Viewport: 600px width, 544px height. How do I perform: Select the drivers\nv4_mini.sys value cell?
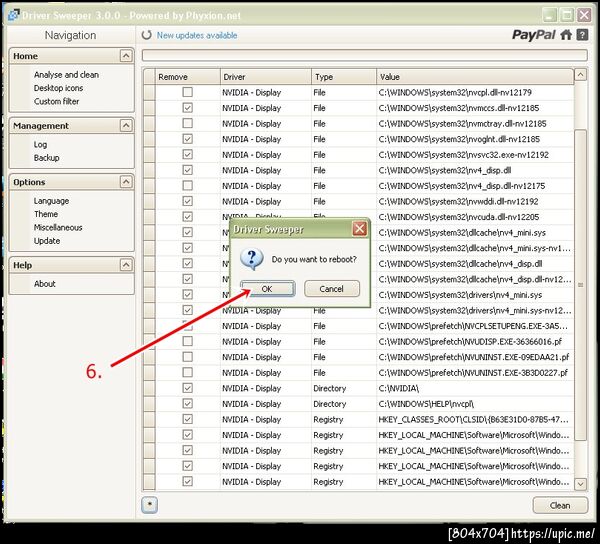[475, 295]
